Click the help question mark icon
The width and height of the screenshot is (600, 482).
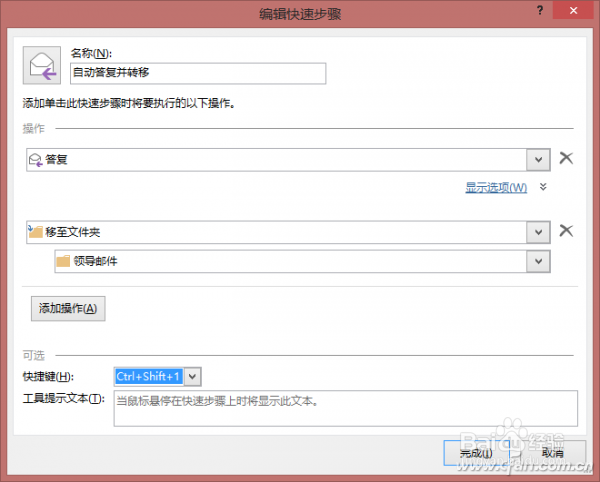click(540, 10)
